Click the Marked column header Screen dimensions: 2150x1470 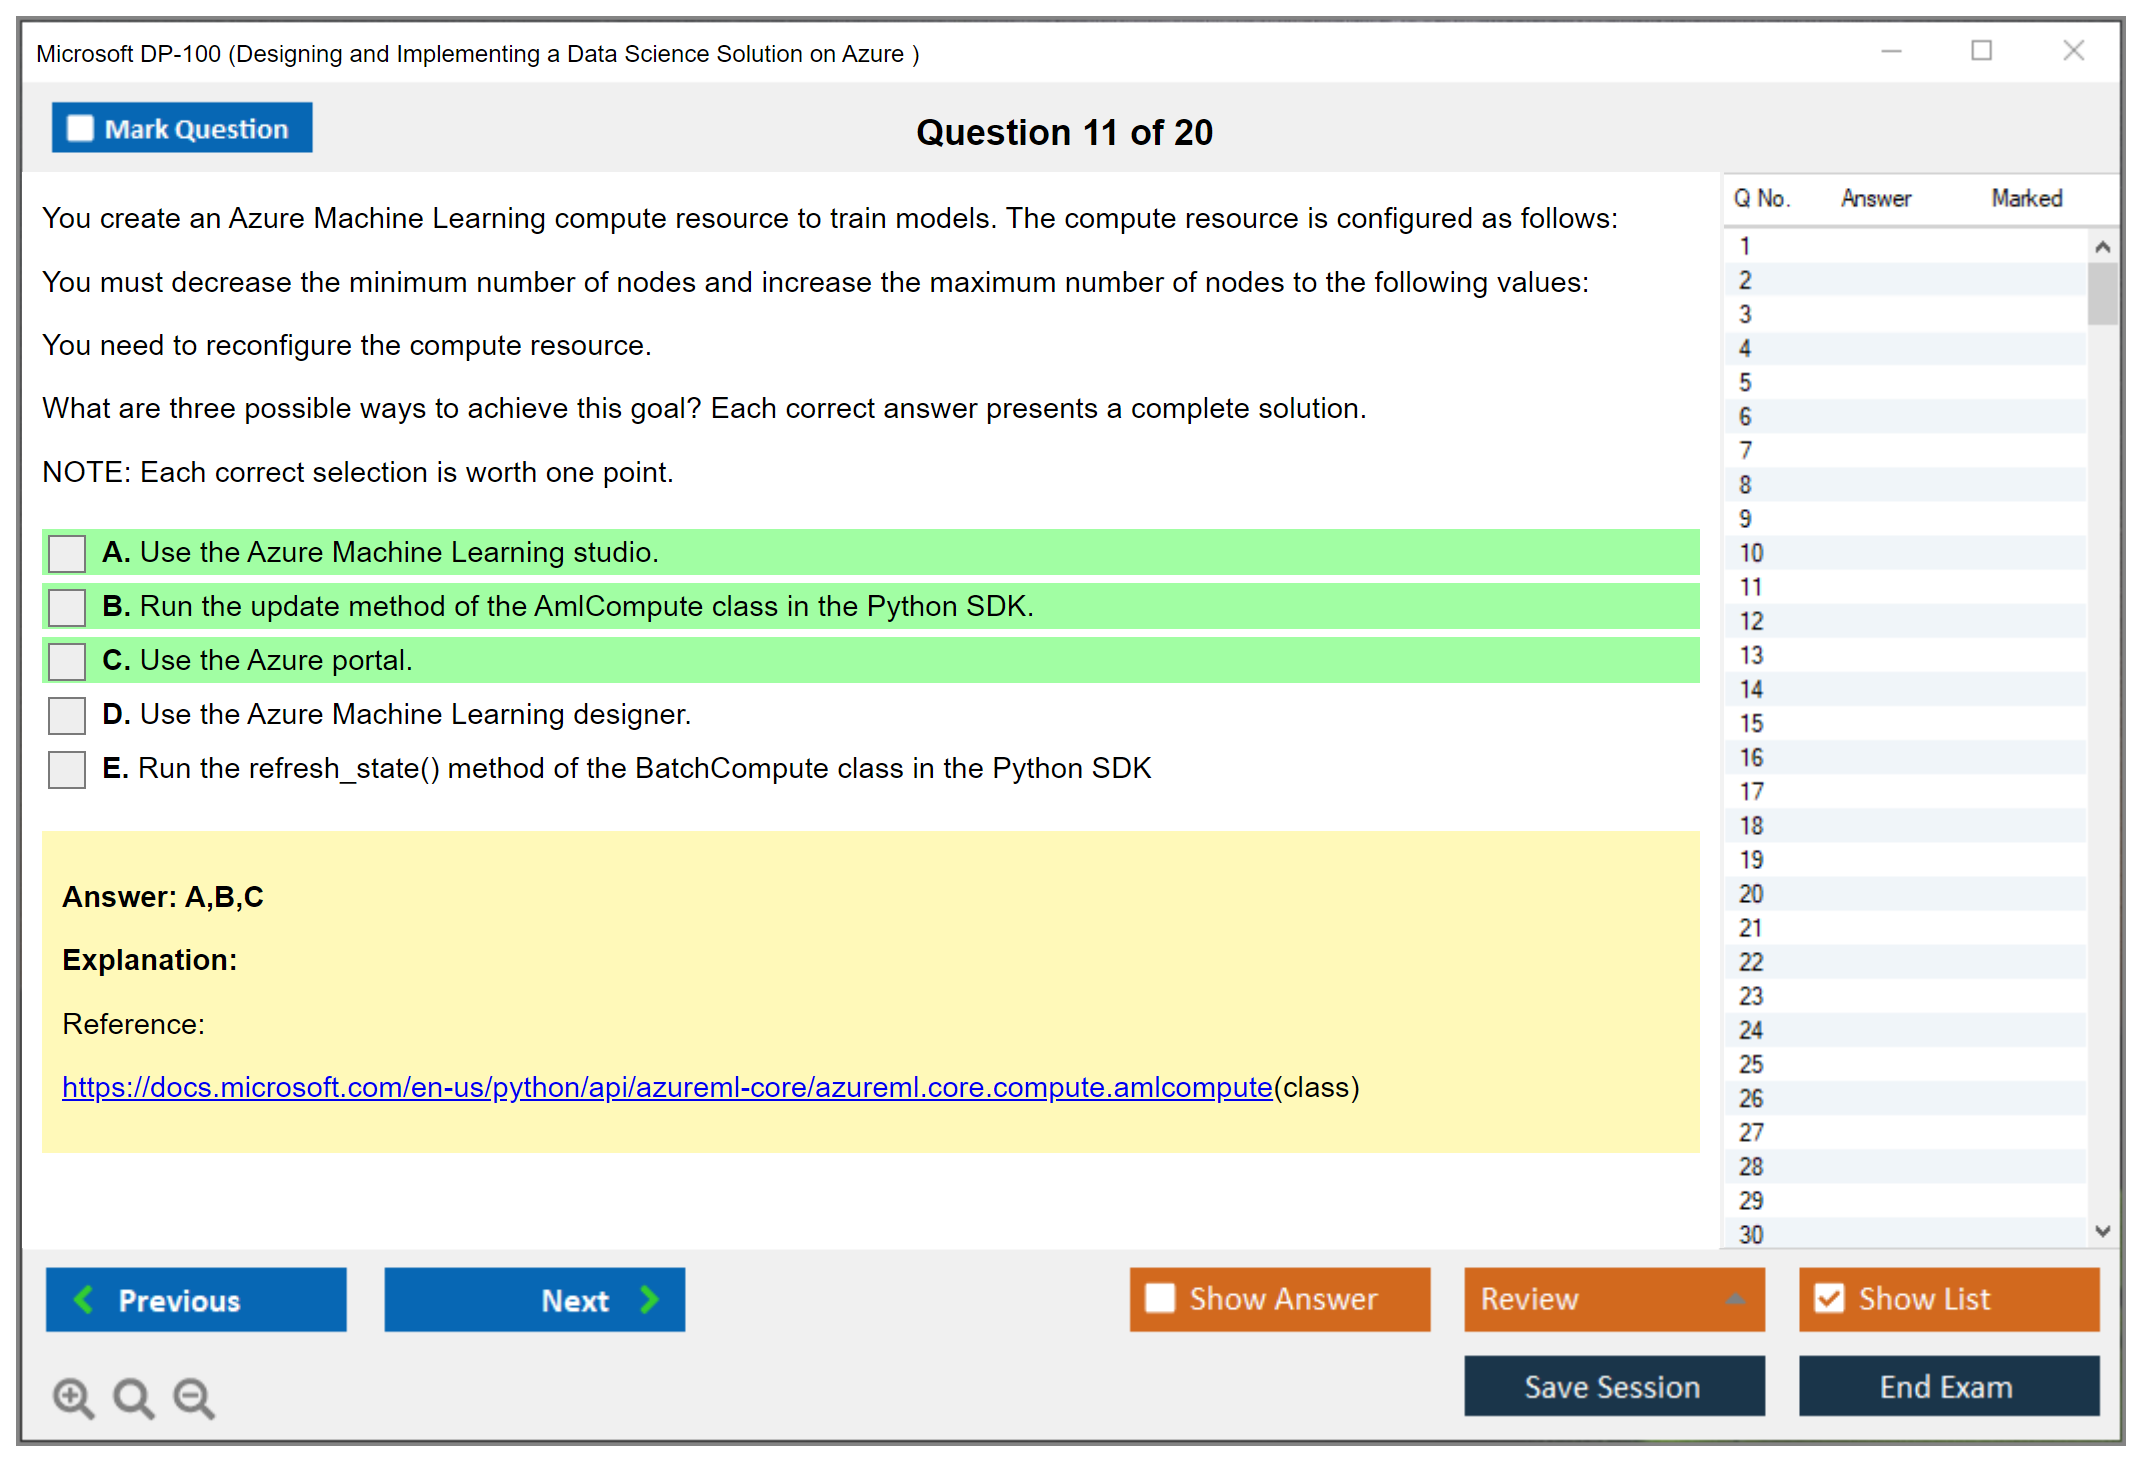click(x=2026, y=198)
